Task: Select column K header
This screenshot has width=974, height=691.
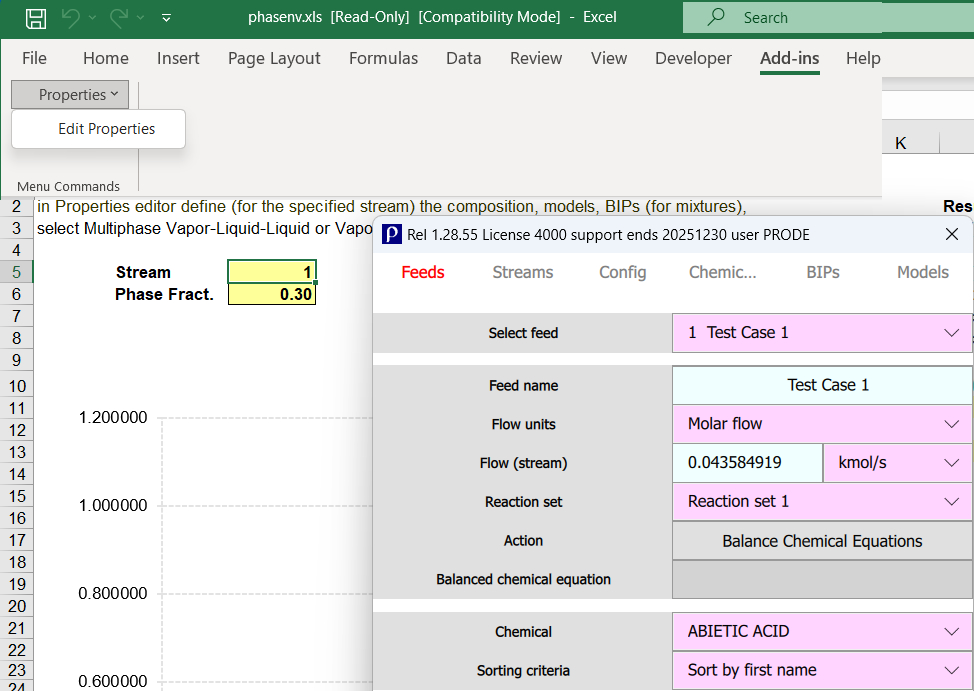Action: [900, 143]
